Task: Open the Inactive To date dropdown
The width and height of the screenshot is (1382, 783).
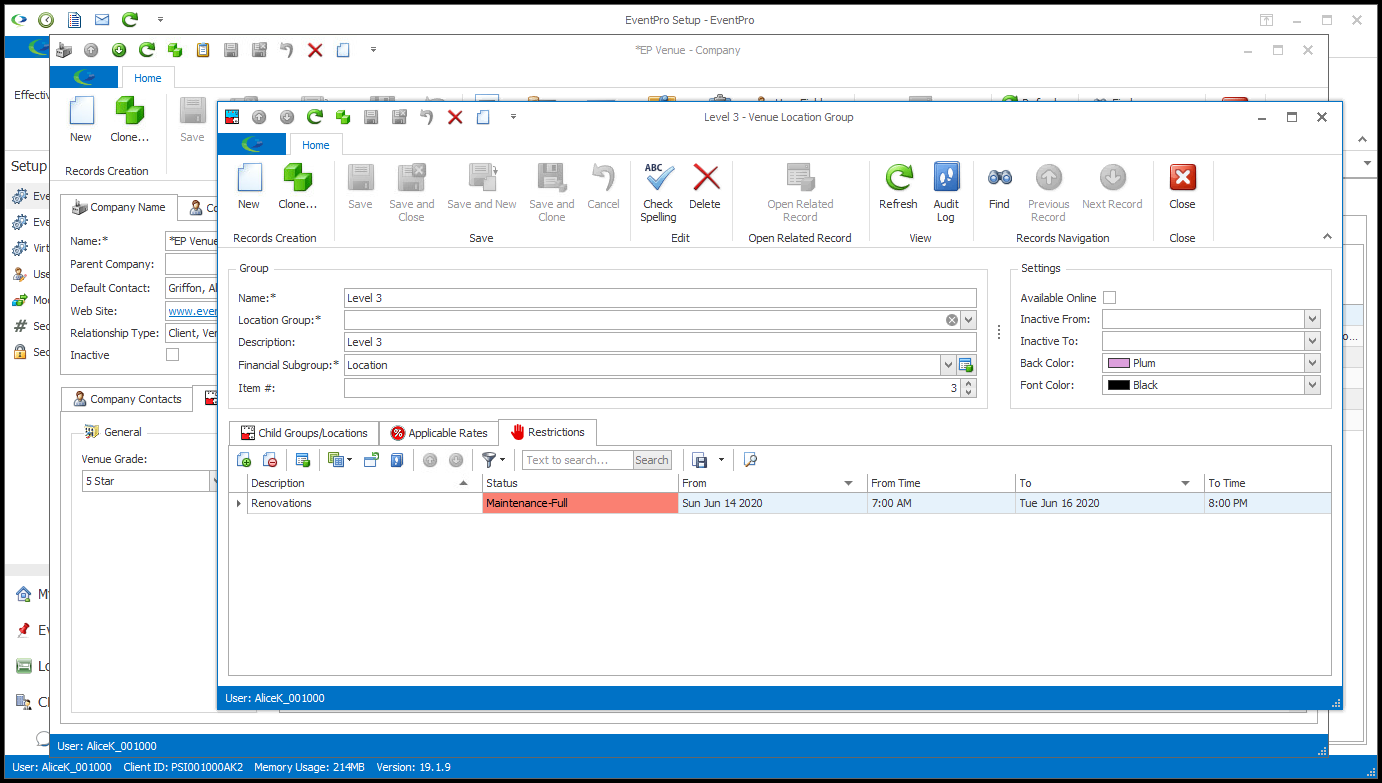Action: 1312,341
